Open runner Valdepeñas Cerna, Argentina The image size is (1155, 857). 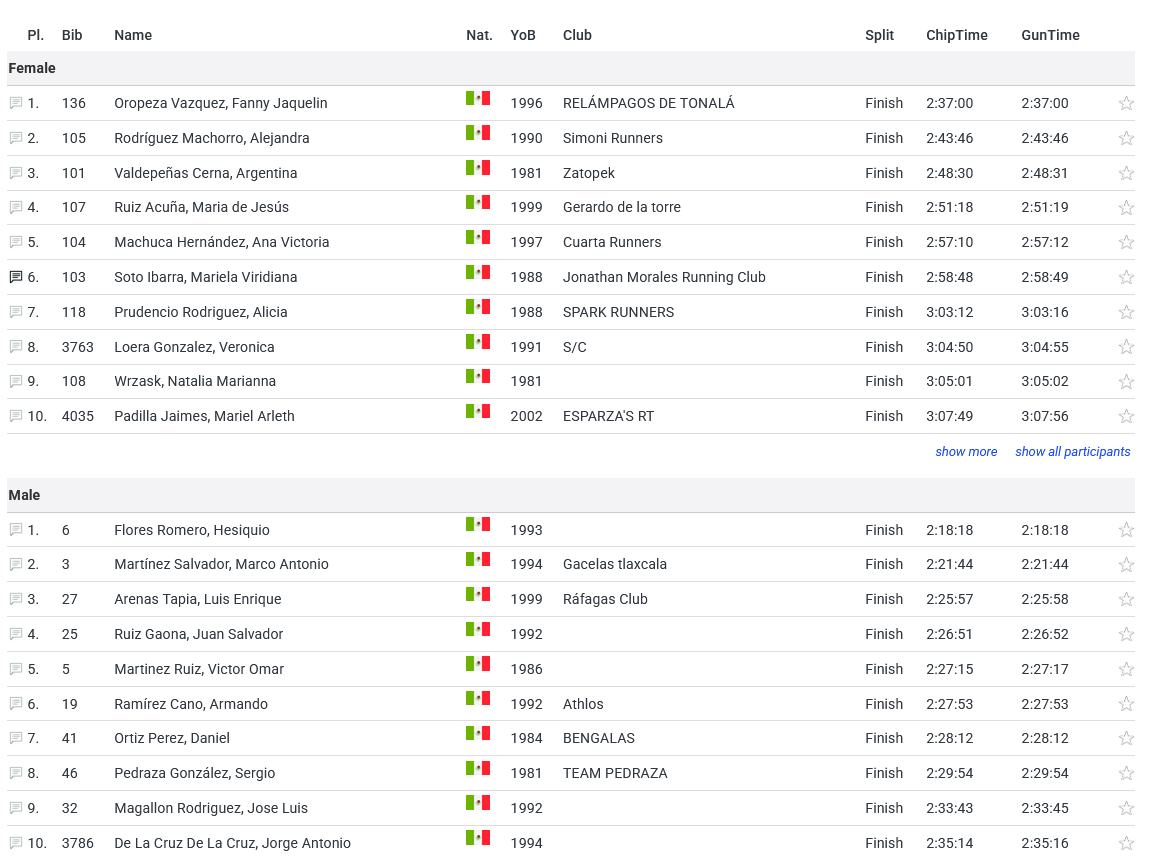tap(205, 173)
